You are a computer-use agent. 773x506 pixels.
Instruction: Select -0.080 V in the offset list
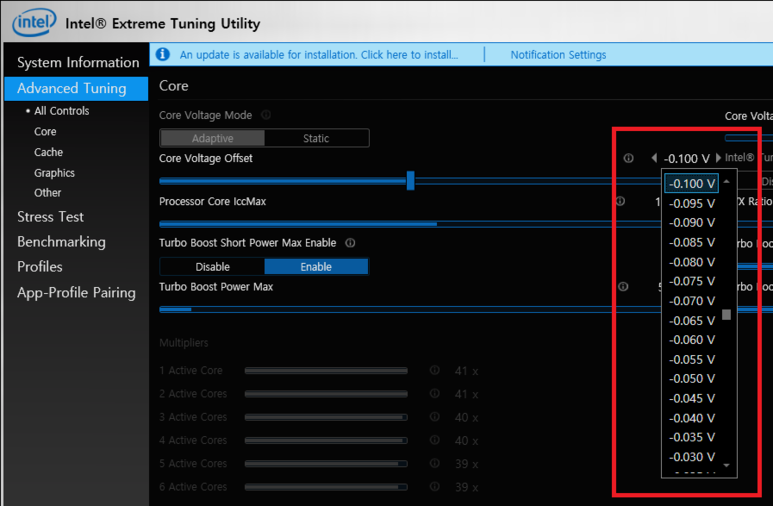692,262
